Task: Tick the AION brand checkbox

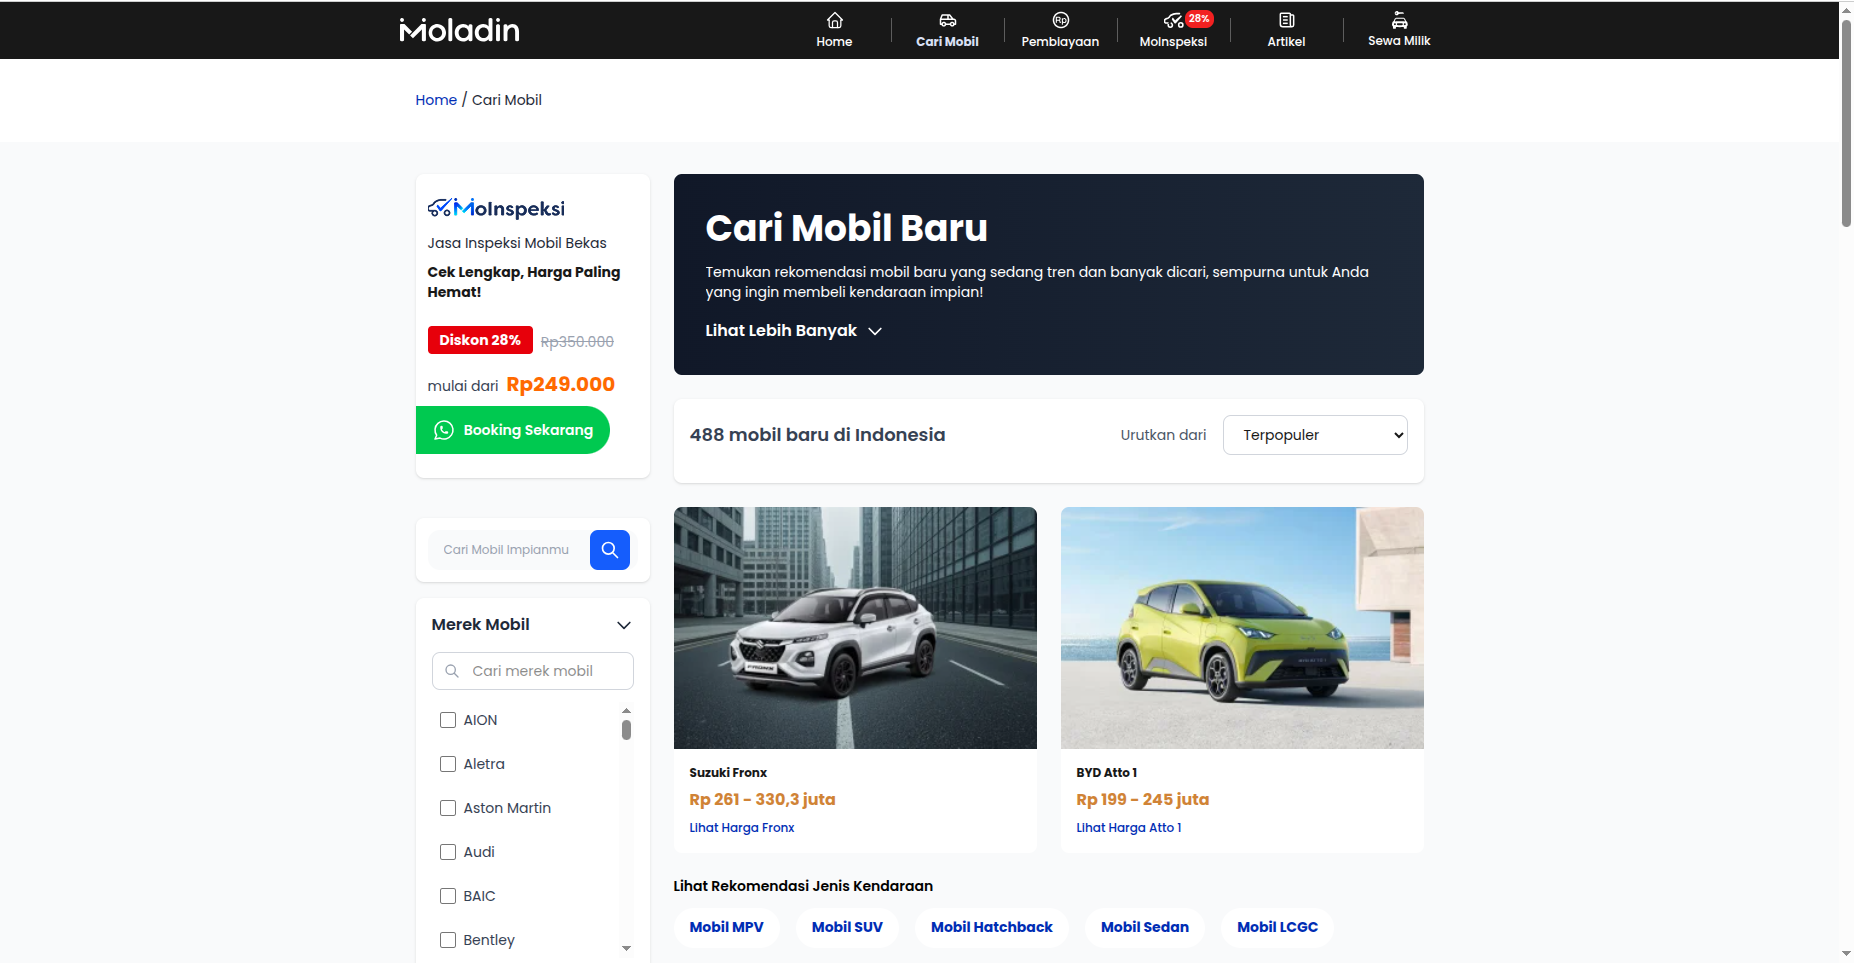Action: (x=448, y=720)
